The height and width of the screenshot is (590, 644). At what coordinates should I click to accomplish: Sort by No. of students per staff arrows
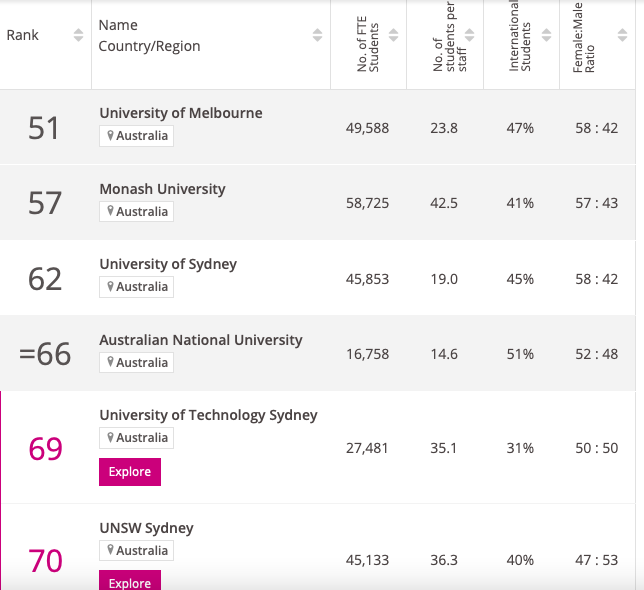(x=469, y=35)
